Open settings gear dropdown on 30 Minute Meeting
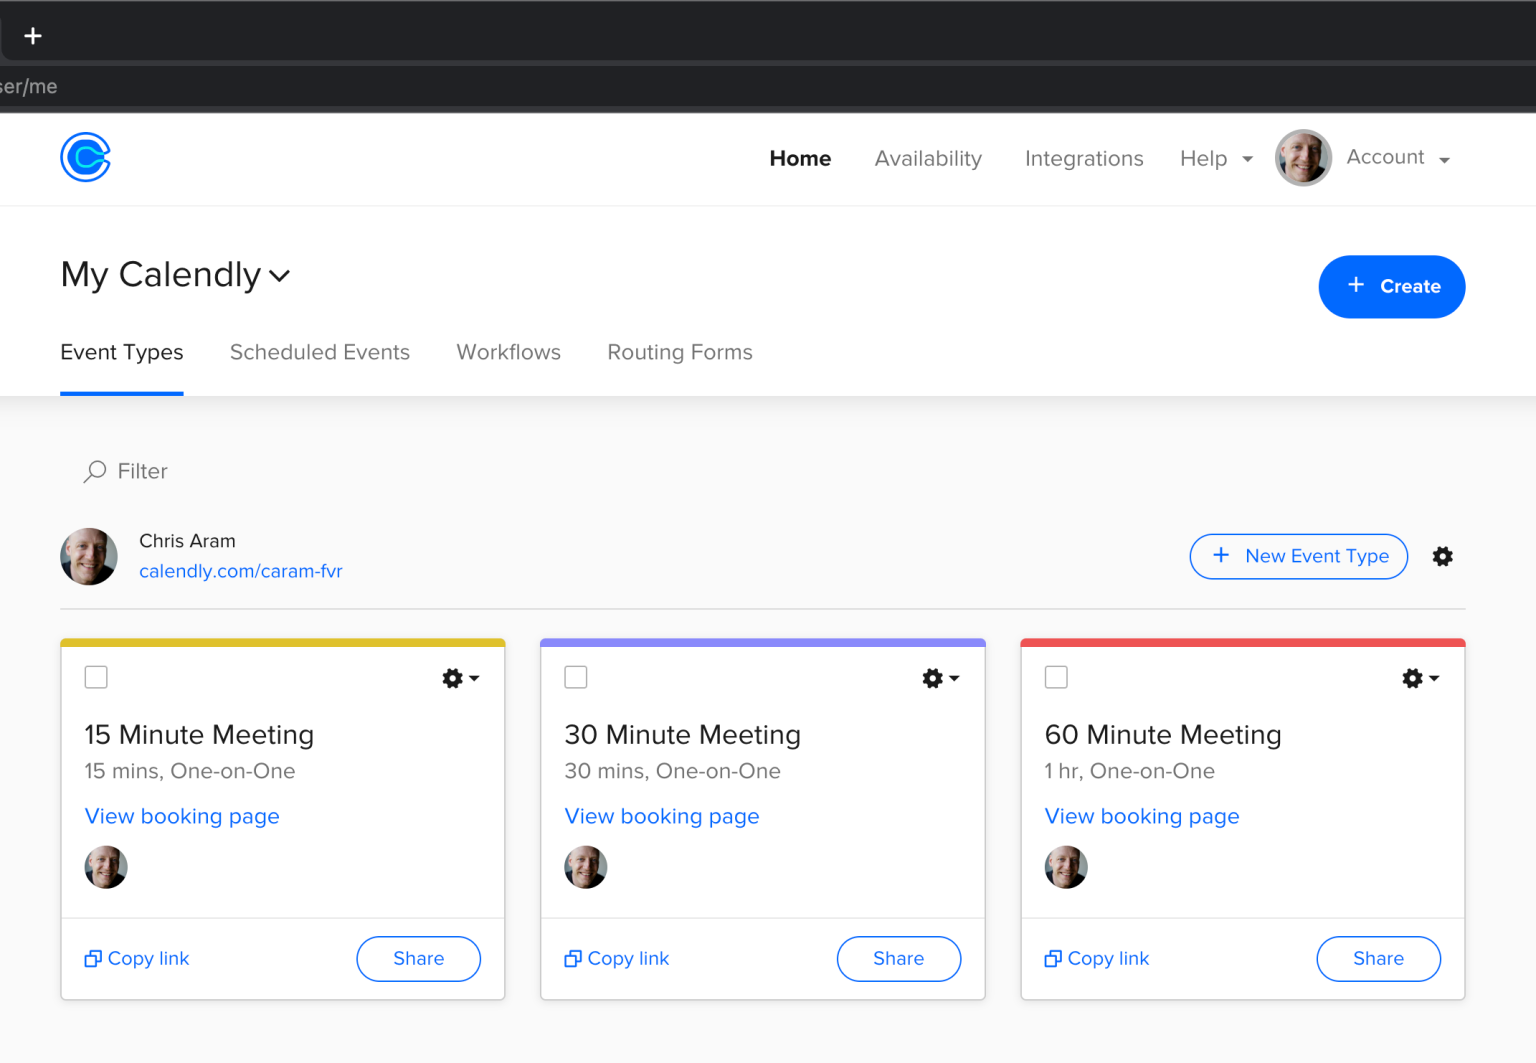The width and height of the screenshot is (1536, 1063). pyautogui.click(x=940, y=678)
